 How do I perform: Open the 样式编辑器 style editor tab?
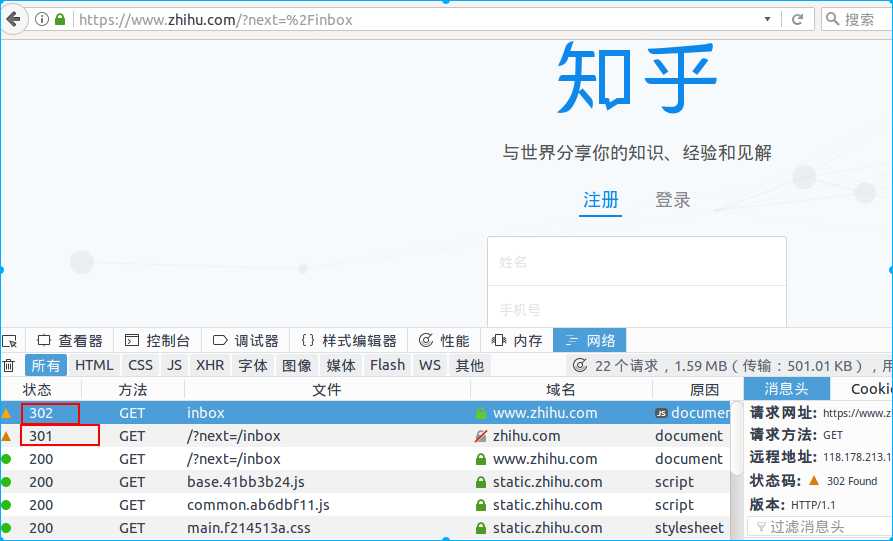click(x=349, y=341)
